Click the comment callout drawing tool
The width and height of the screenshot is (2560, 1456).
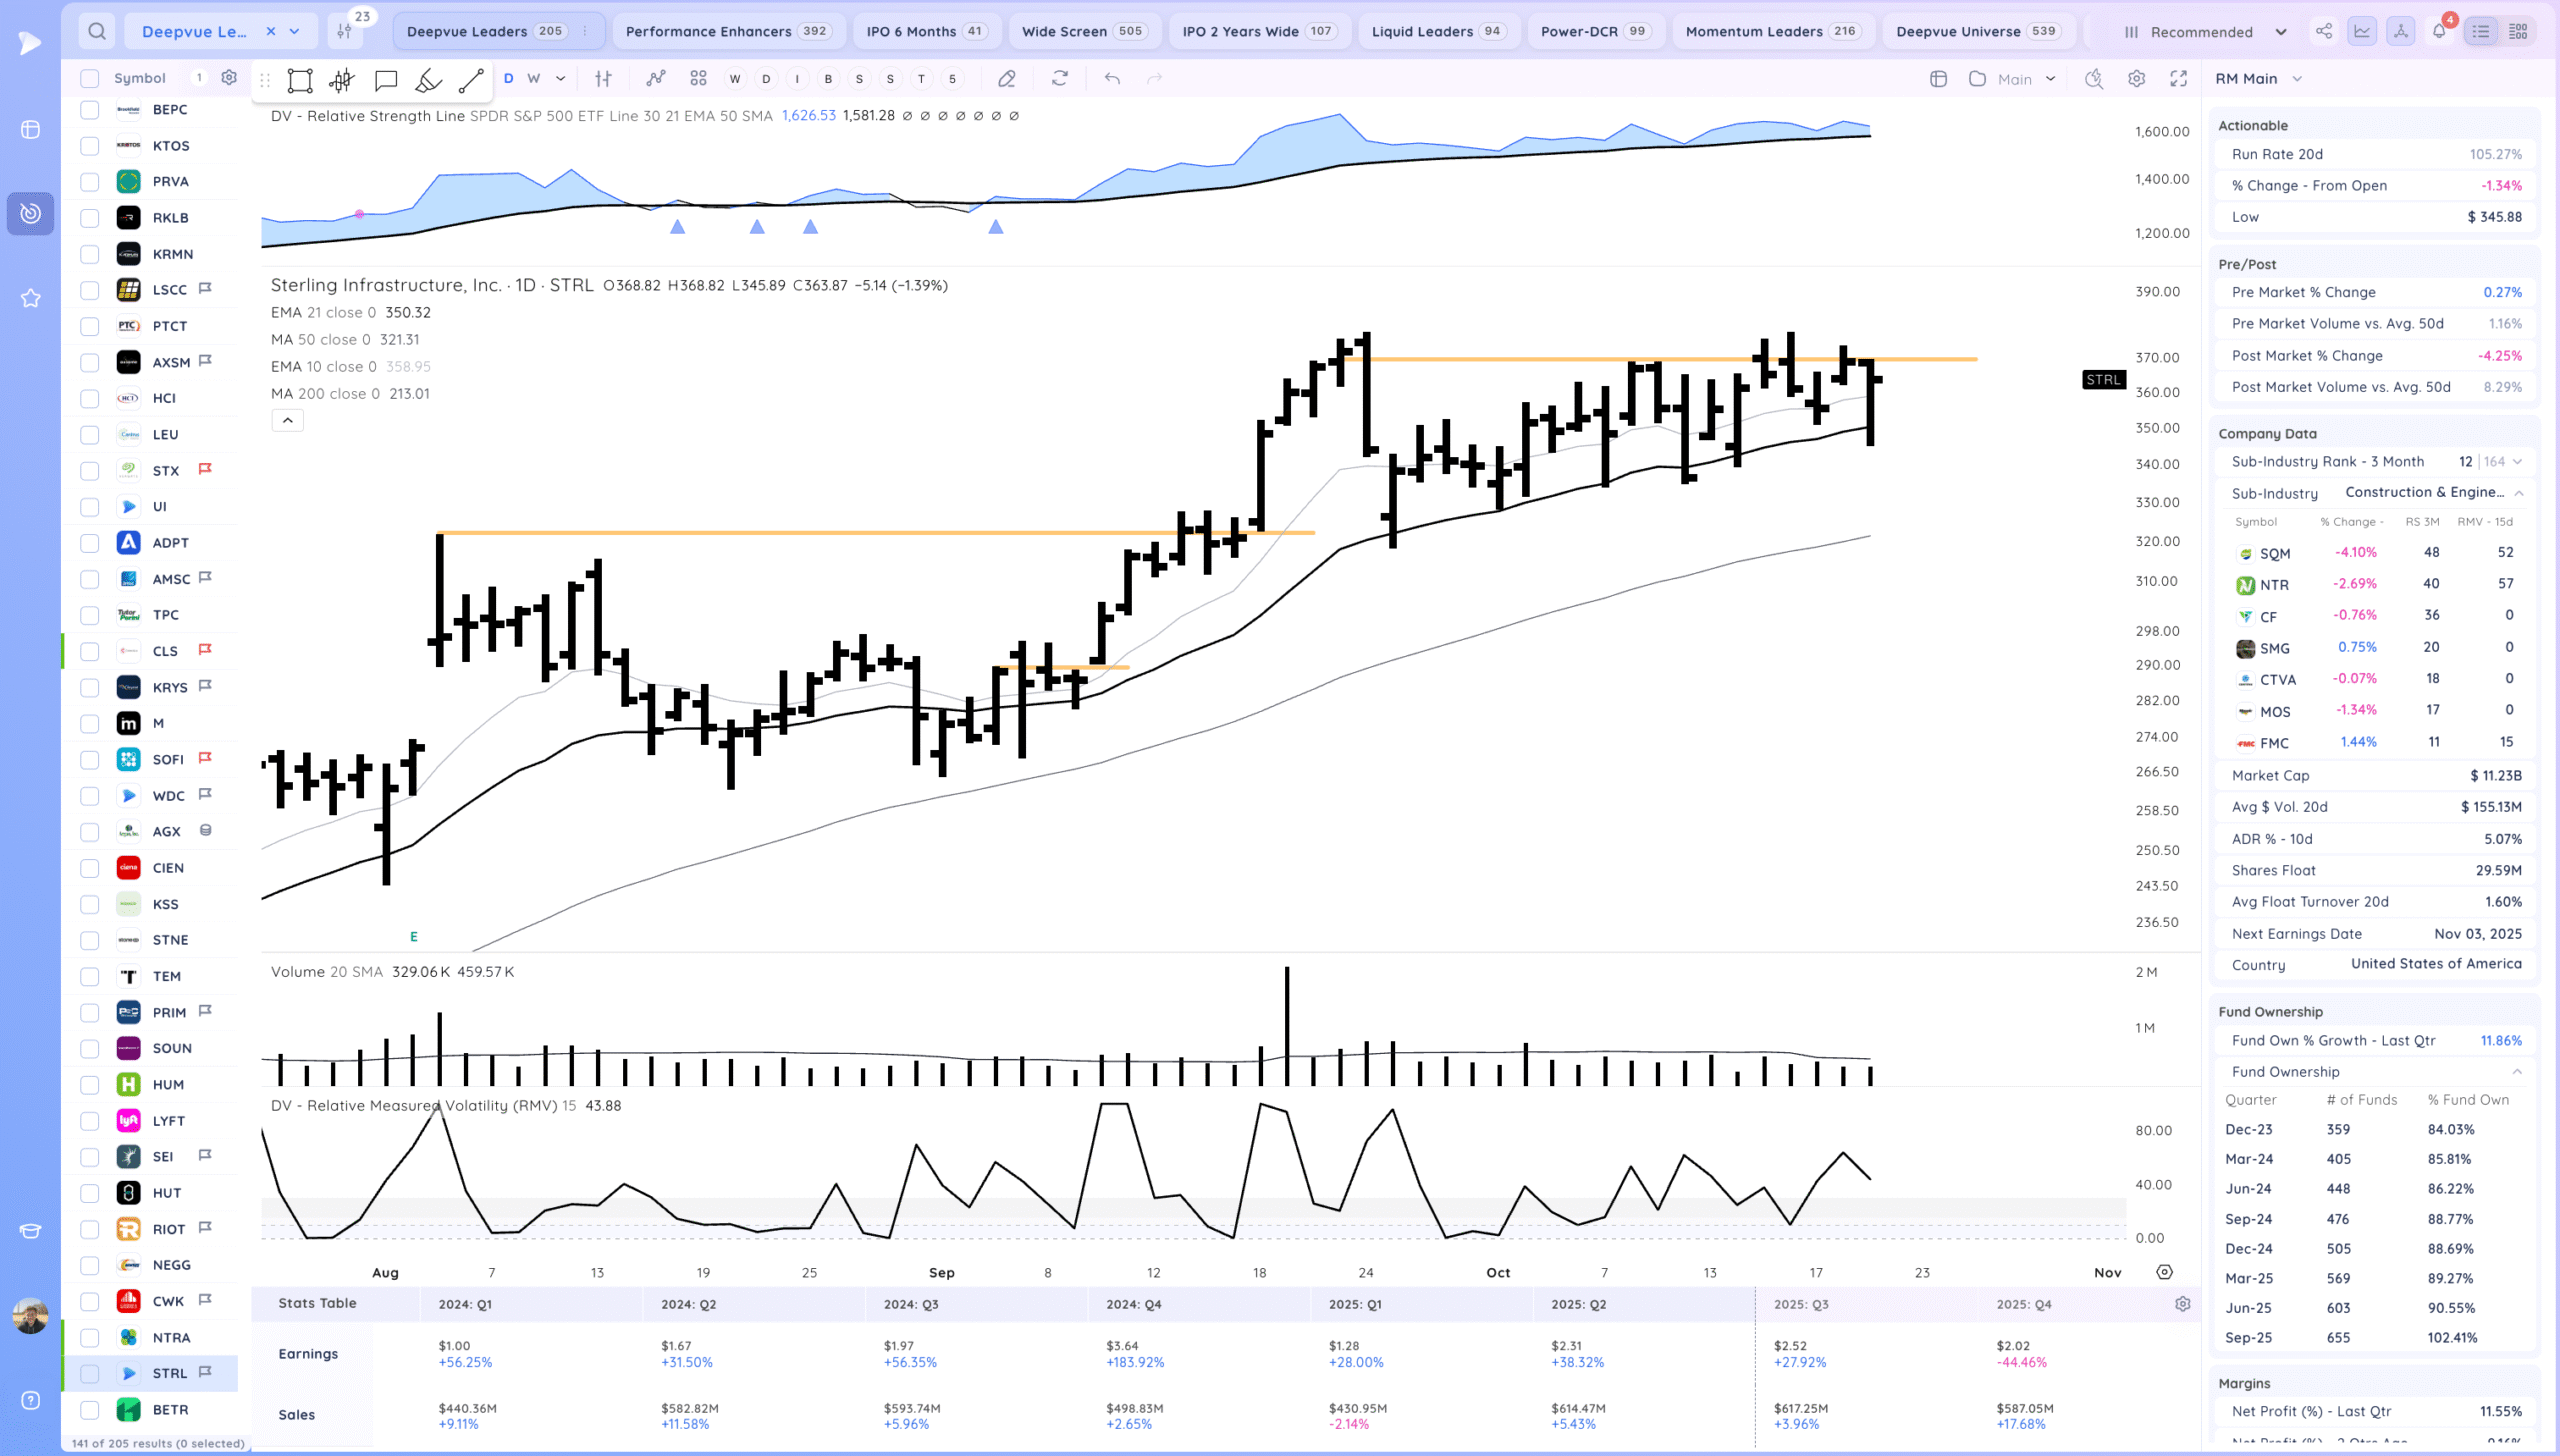pyautogui.click(x=385, y=80)
